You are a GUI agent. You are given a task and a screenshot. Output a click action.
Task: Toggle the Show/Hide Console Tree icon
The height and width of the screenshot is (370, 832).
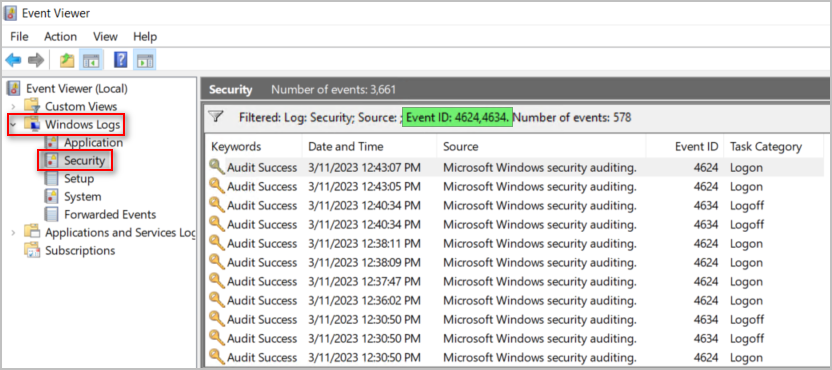[x=90, y=61]
